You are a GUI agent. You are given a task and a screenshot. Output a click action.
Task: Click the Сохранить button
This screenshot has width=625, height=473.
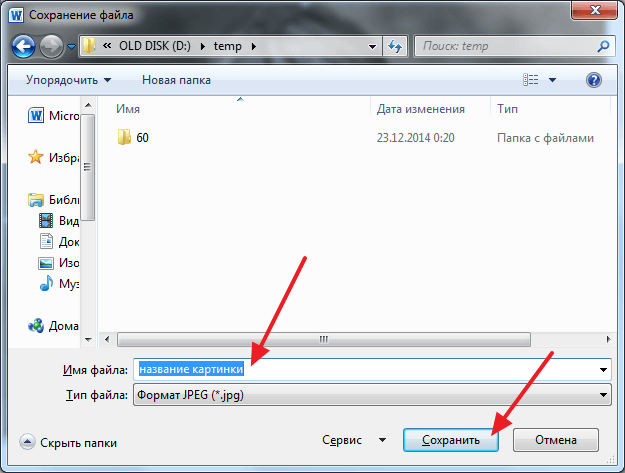[451, 440]
